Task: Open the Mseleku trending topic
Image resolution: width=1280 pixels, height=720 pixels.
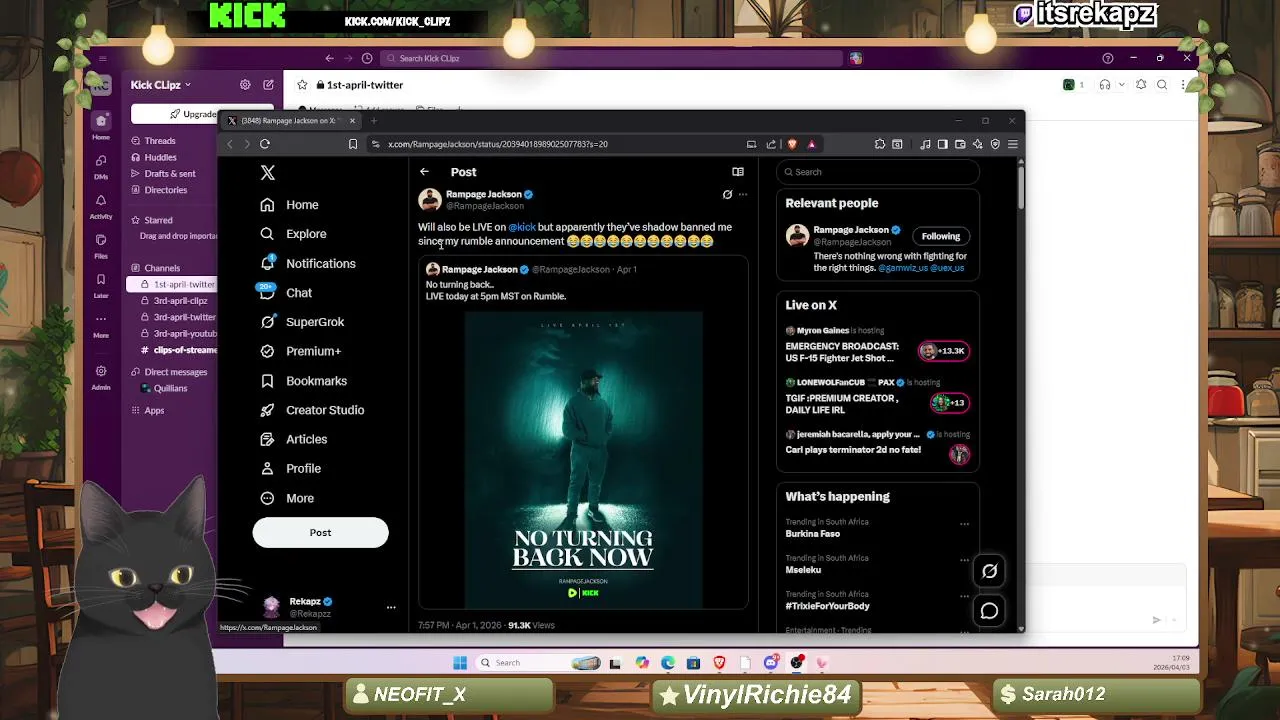Action: tap(803, 570)
